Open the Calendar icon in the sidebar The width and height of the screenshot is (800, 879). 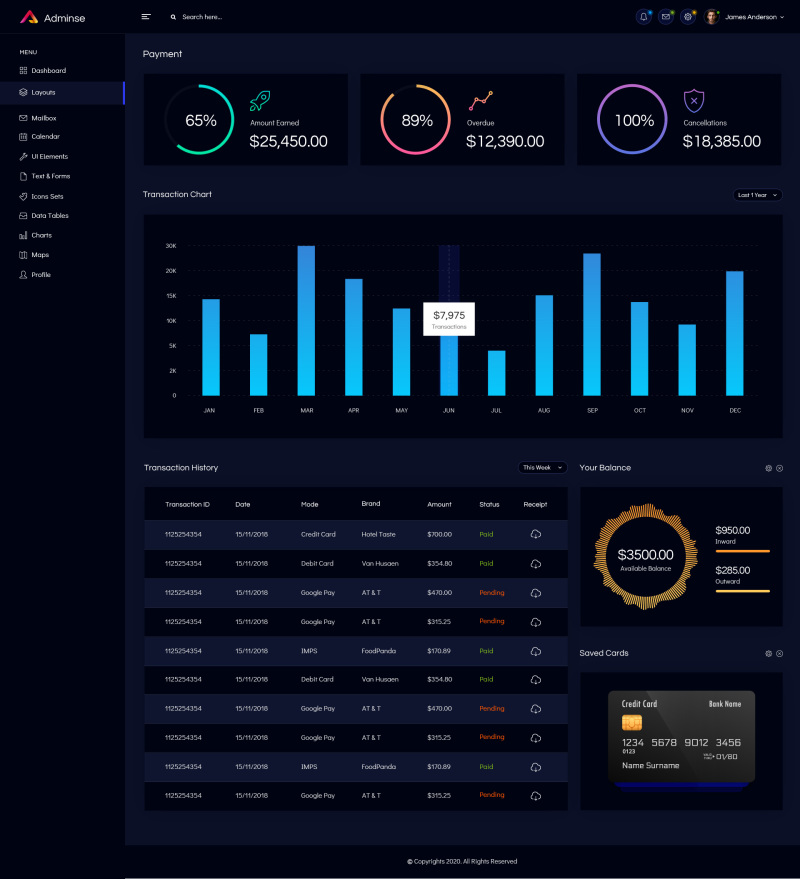click(22, 137)
